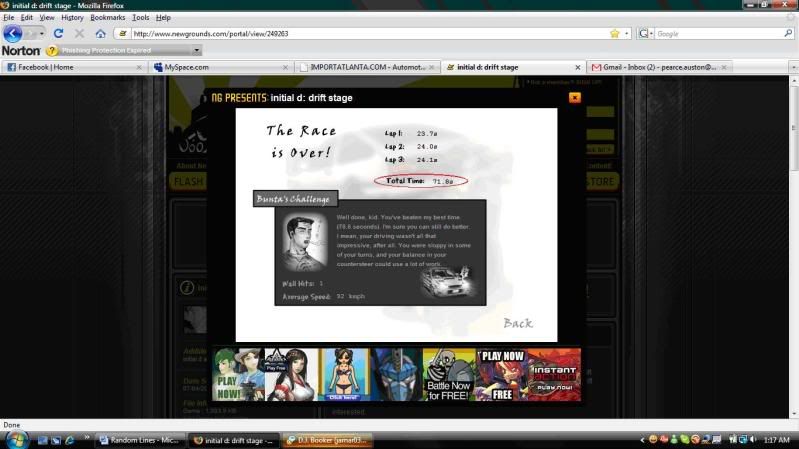
Task: Open the volume speaker tray icon
Action: pos(753,439)
